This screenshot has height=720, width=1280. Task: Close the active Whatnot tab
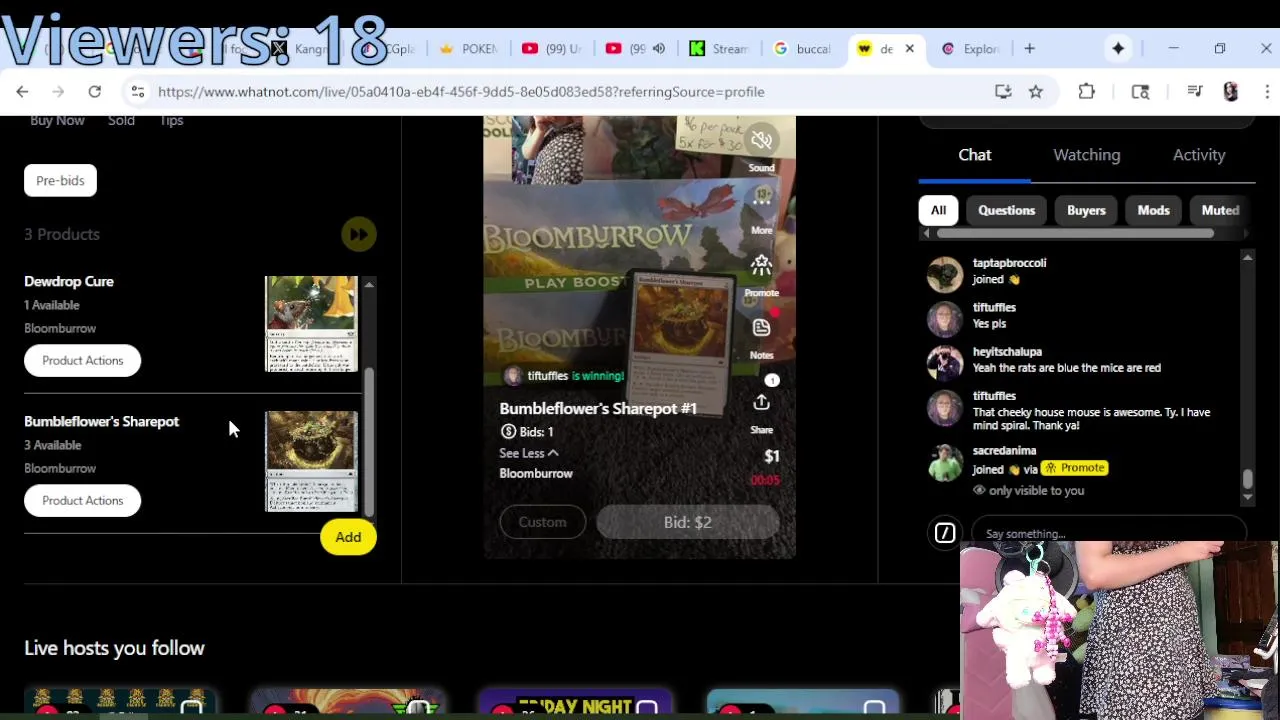(909, 49)
